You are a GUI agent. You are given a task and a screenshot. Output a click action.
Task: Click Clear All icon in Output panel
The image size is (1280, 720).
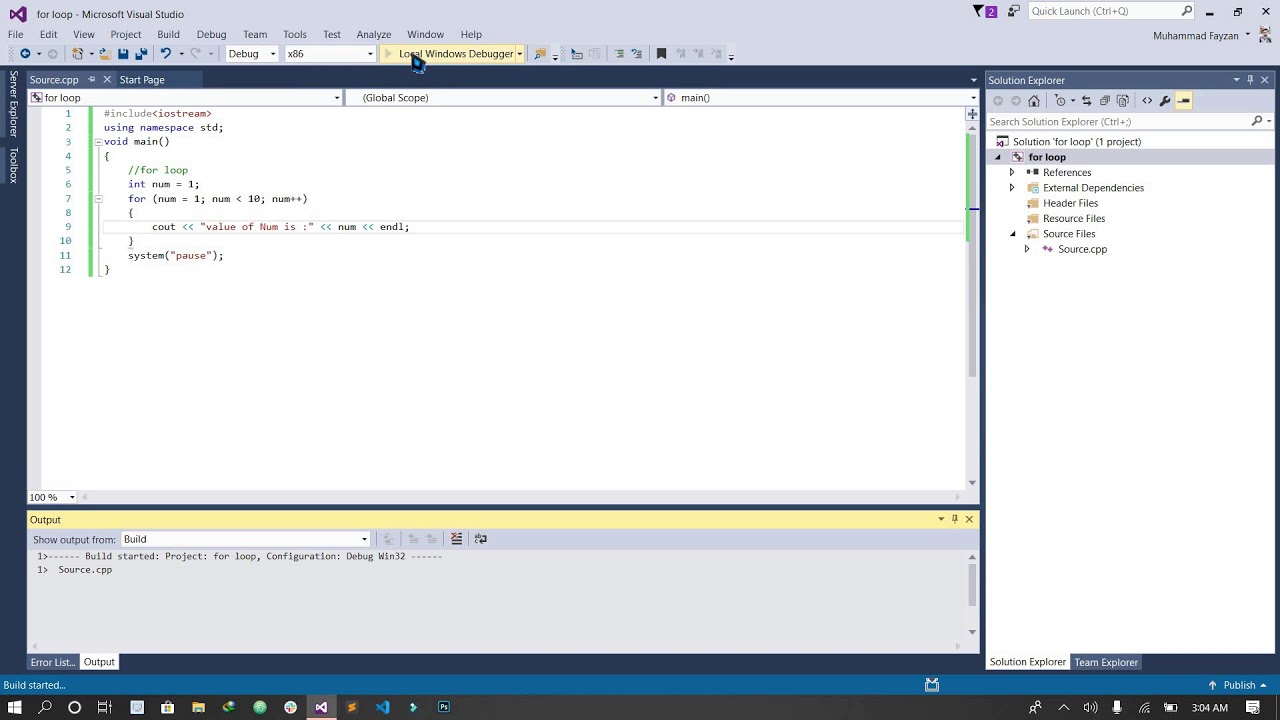(x=456, y=539)
